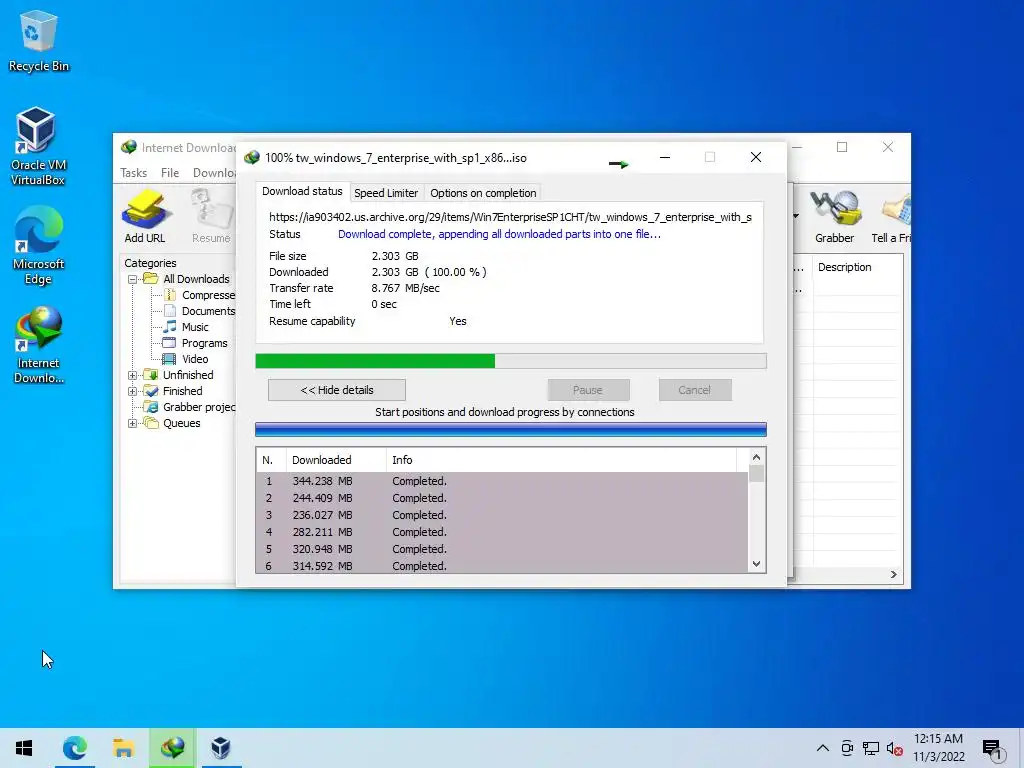Click the muted volume tray icon
Viewport: 1024px width, 768px height.
coord(895,748)
